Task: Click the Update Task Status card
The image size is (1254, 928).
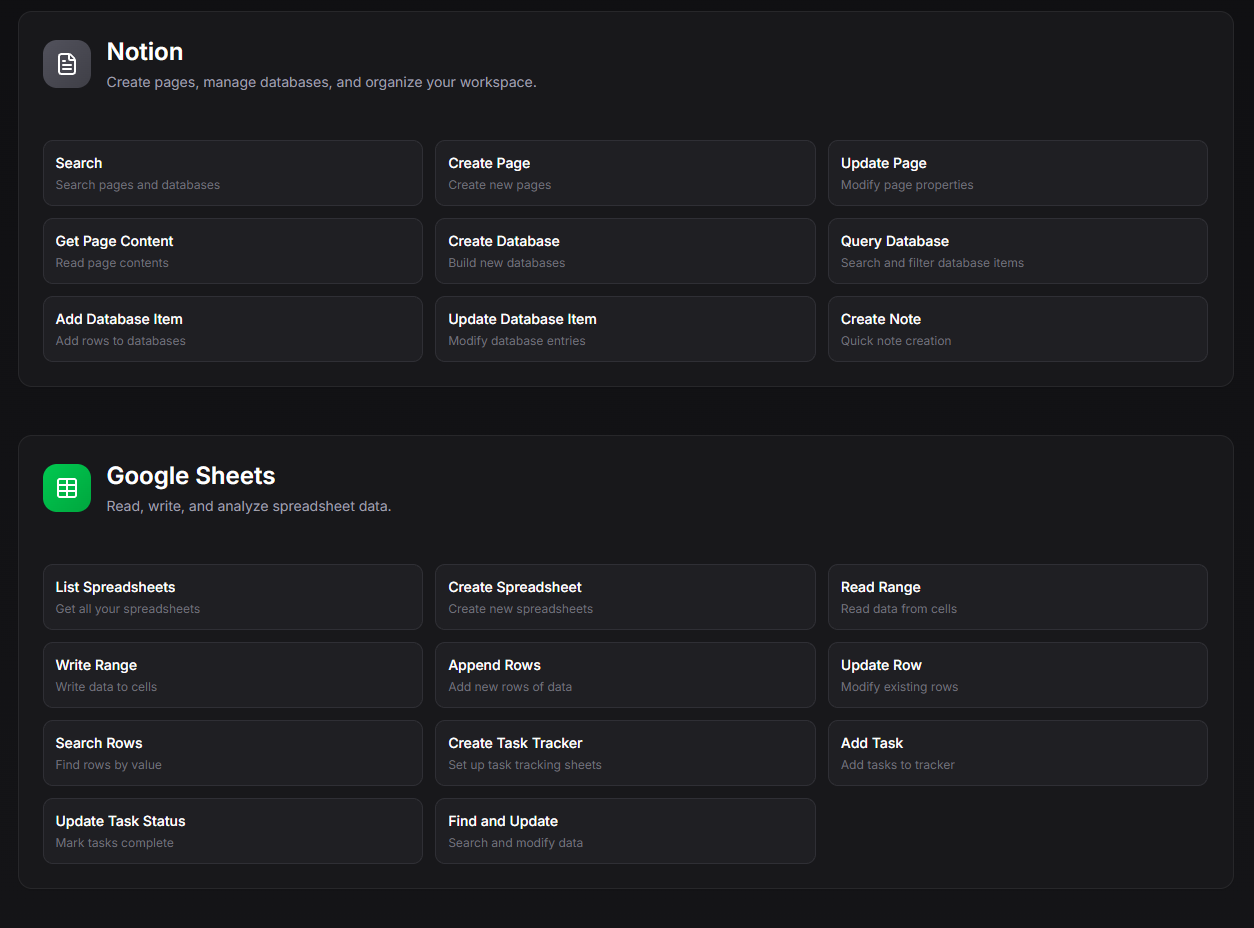Action: pyautogui.click(x=233, y=831)
